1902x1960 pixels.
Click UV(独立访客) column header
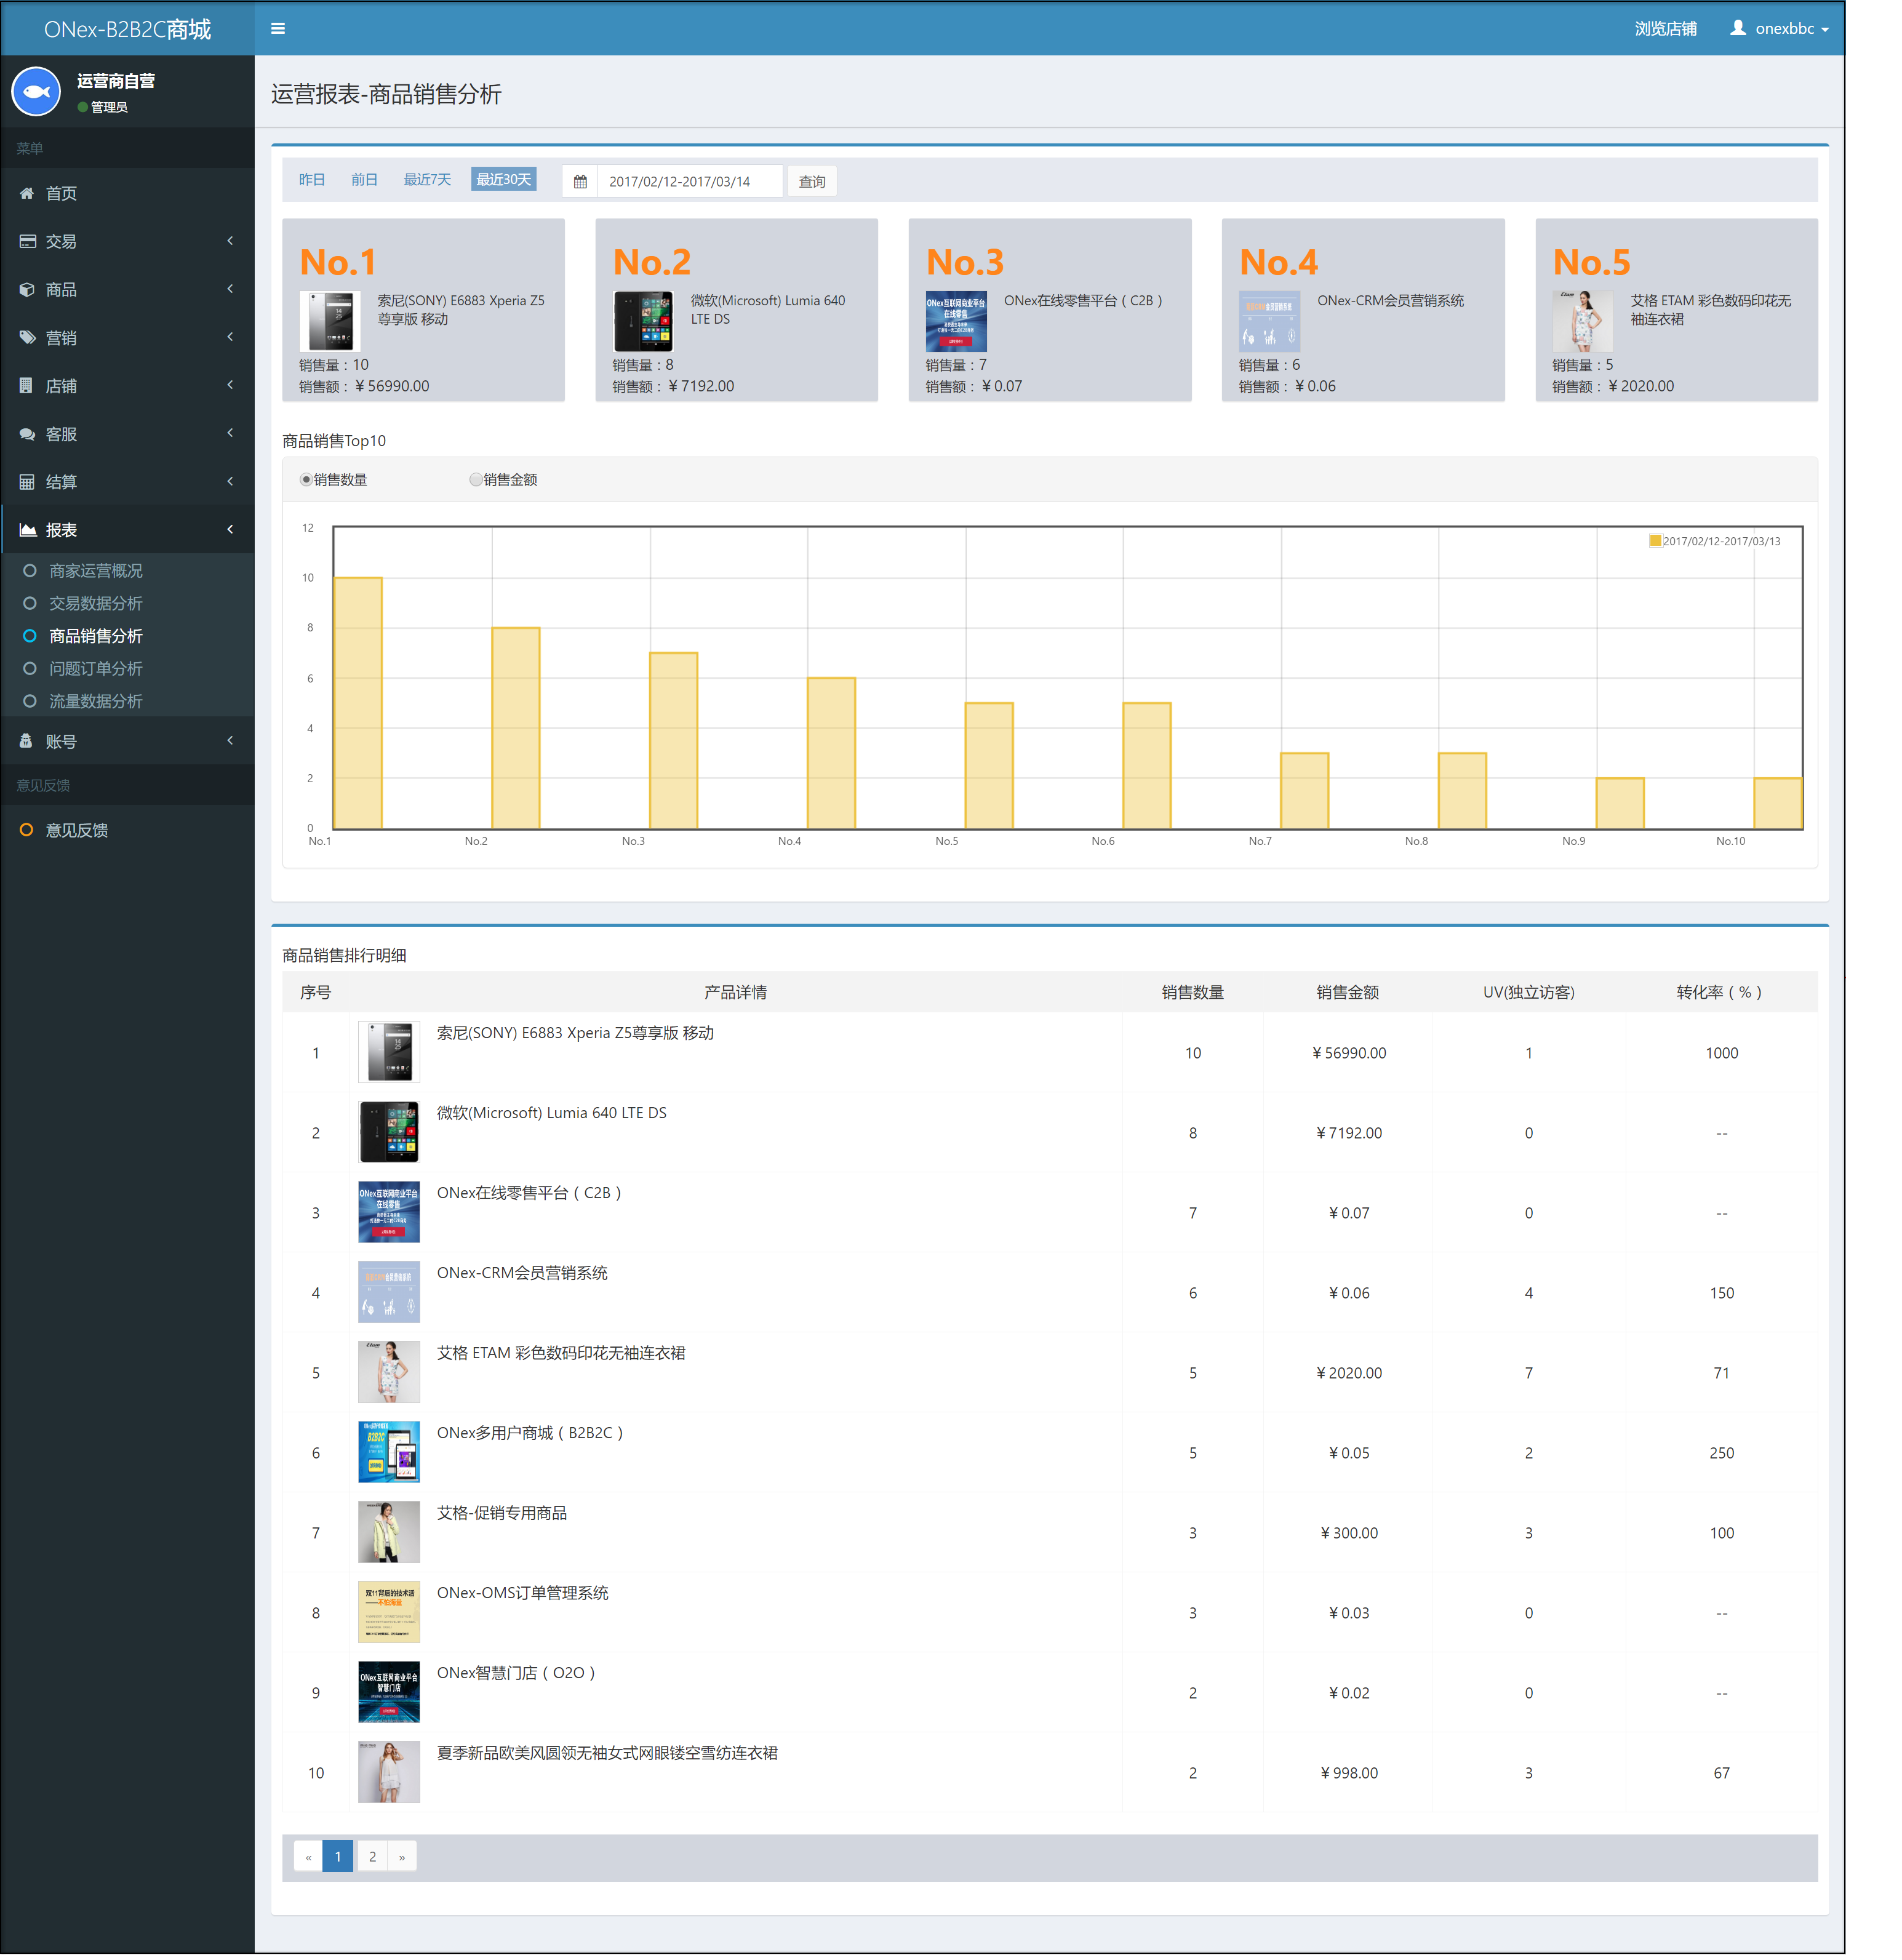tap(1528, 992)
